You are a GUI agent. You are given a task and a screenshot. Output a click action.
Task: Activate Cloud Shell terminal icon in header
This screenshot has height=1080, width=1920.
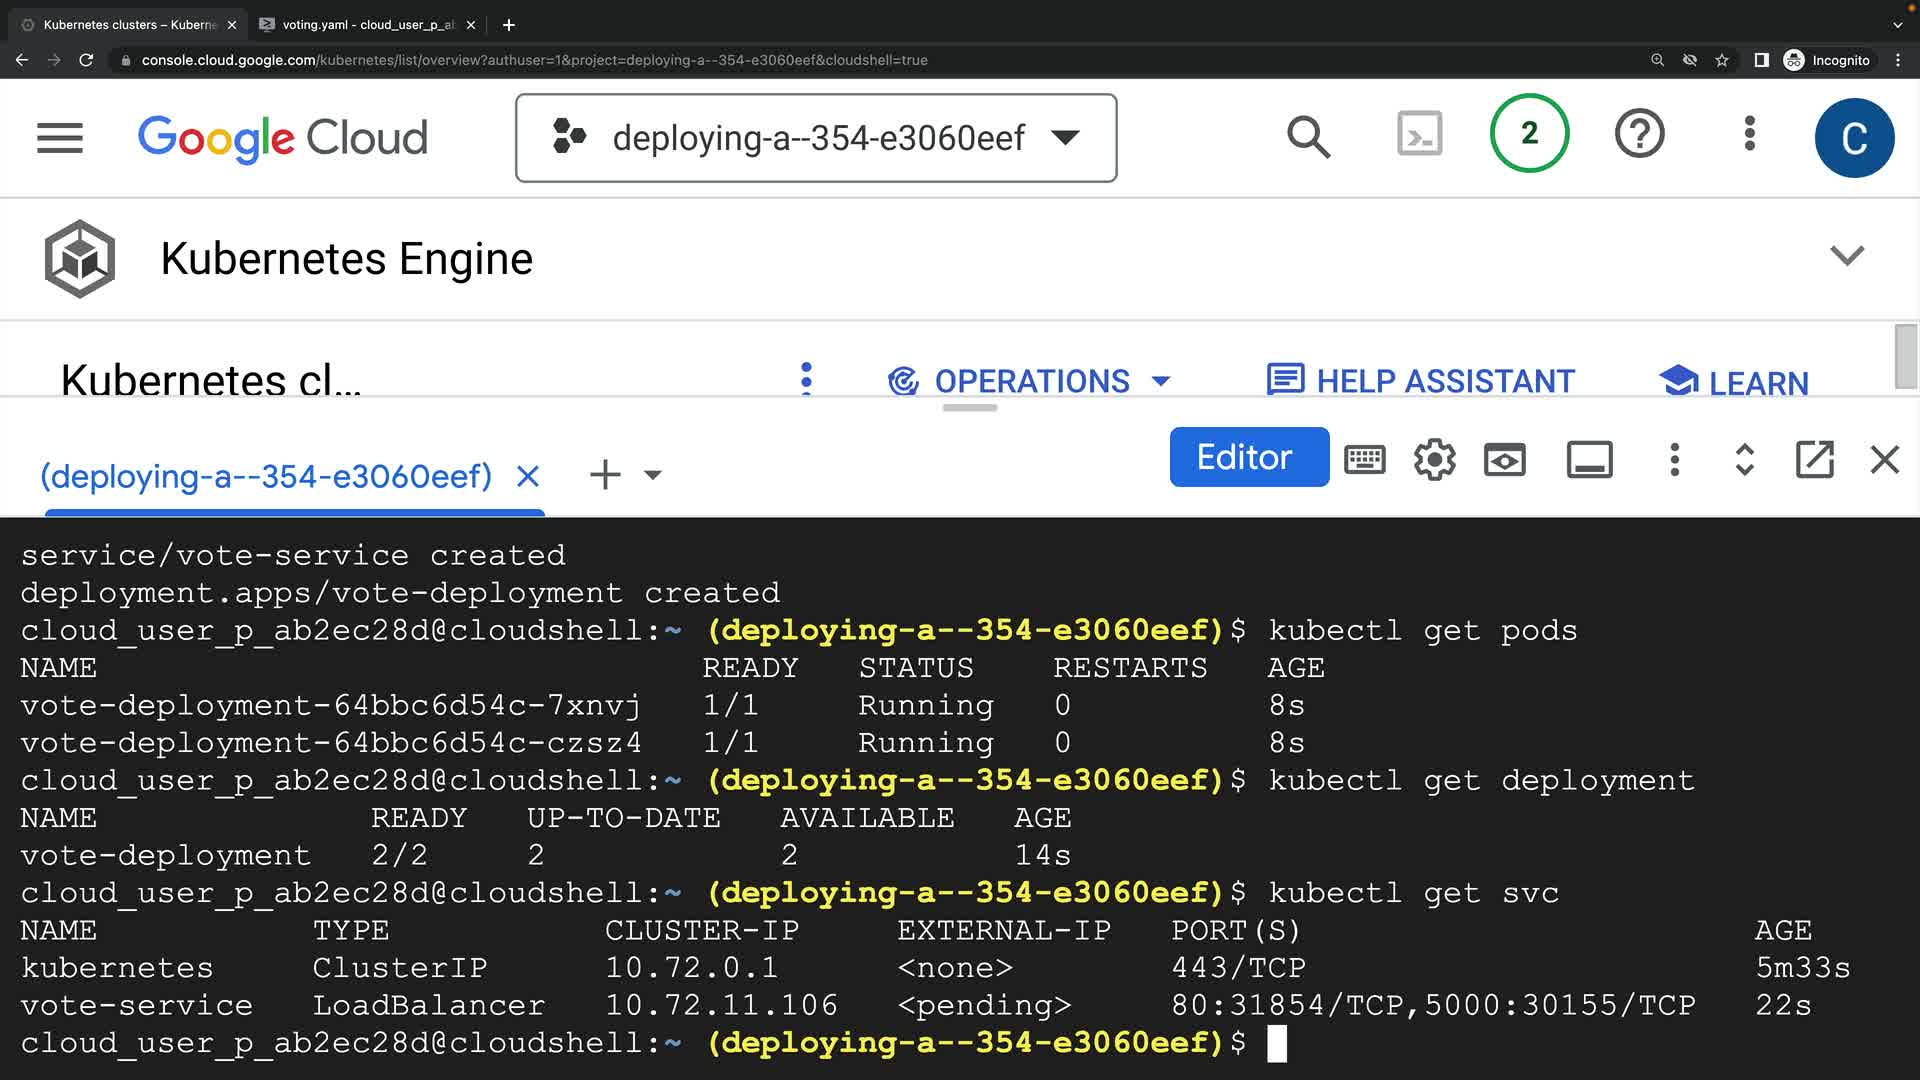pos(1419,134)
